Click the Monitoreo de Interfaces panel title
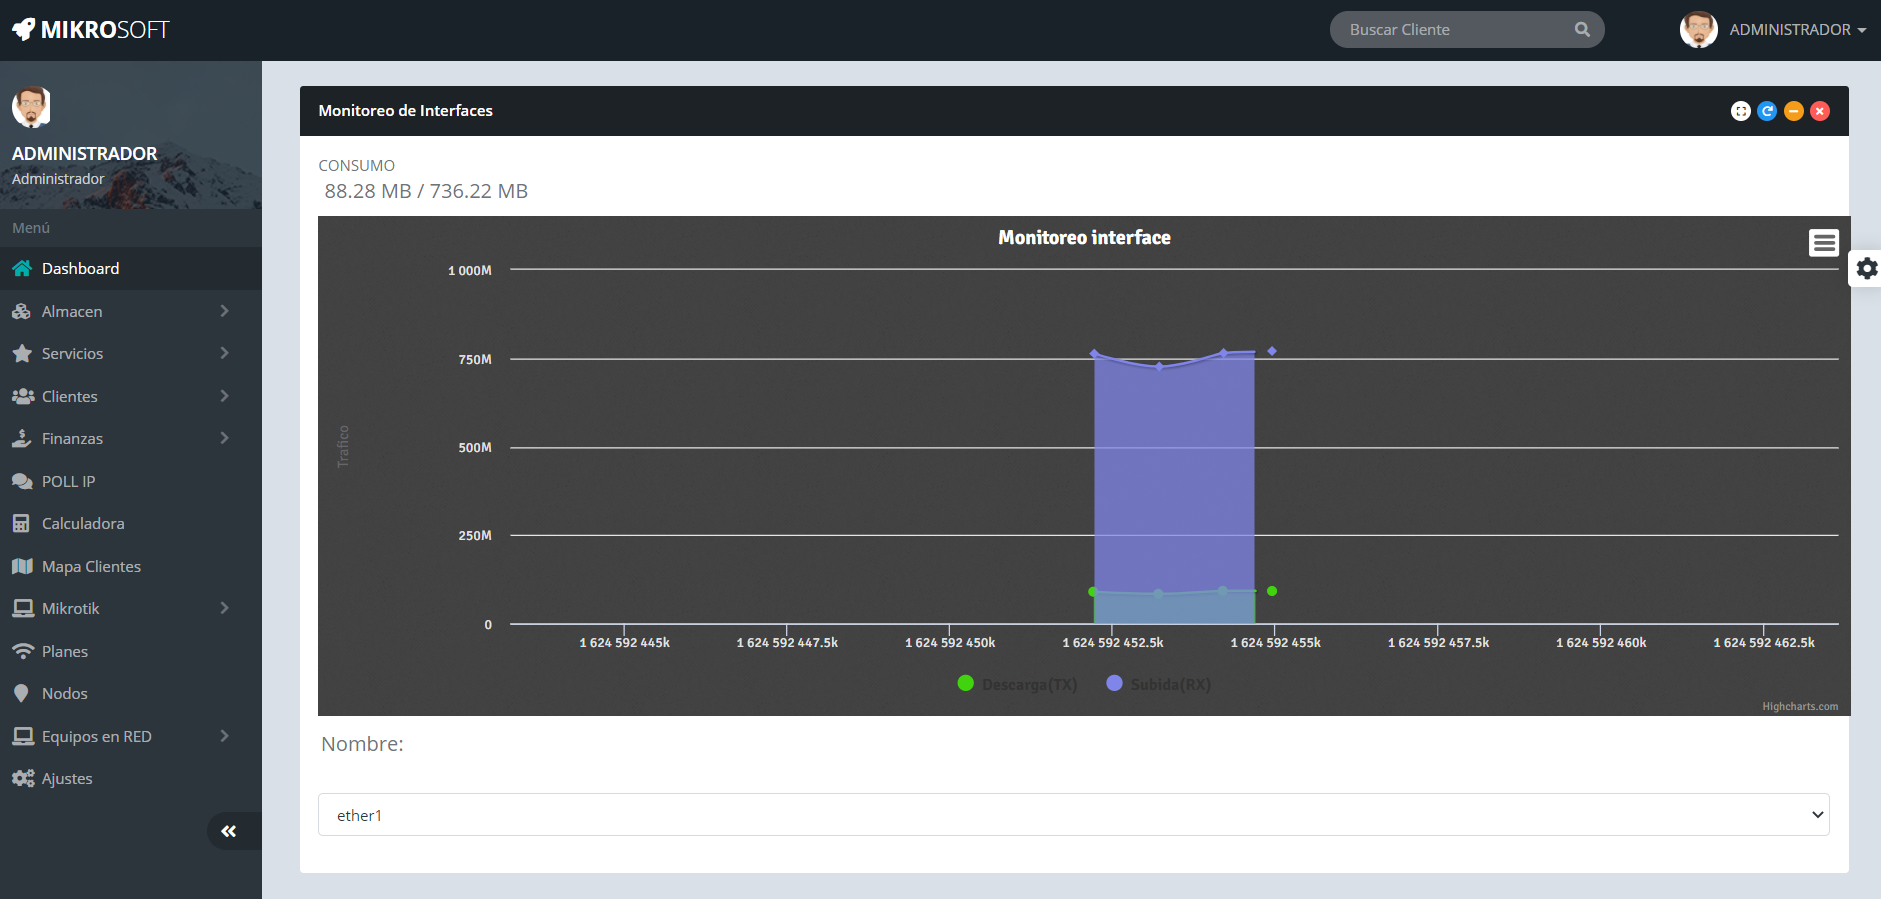 point(406,111)
